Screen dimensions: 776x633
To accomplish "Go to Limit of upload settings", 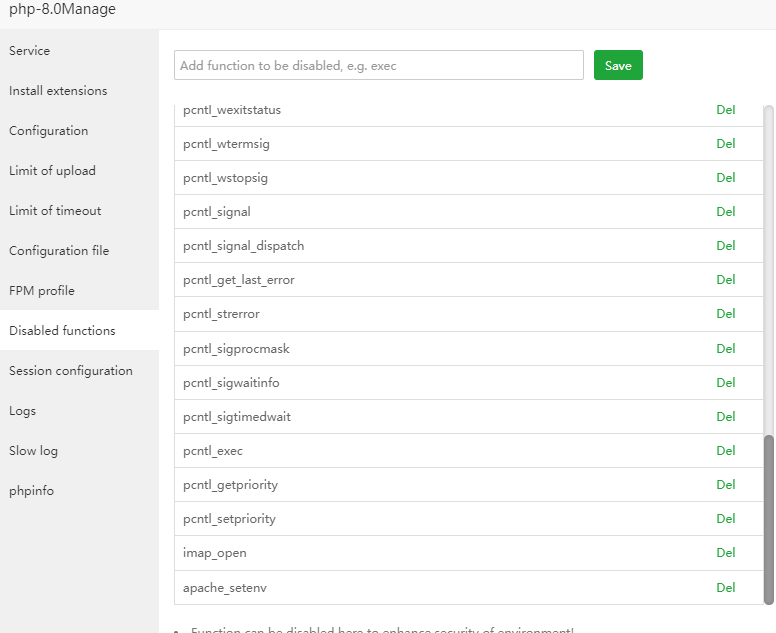I will point(53,171).
